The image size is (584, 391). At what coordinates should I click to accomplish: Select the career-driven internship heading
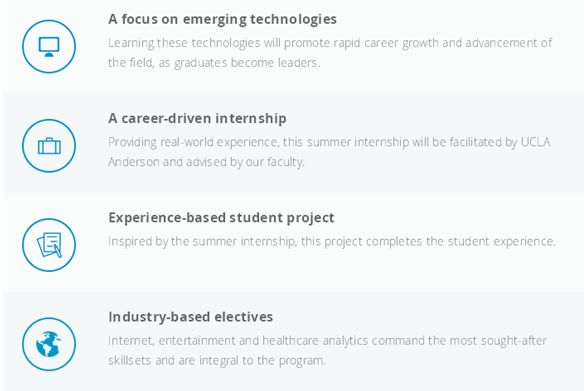pyautogui.click(x=197, y=118)
